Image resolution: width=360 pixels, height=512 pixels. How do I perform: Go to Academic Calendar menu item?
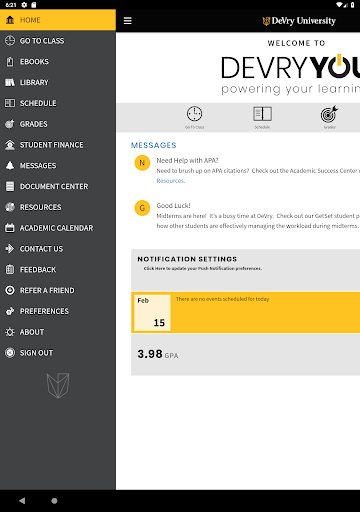(58, 228)
